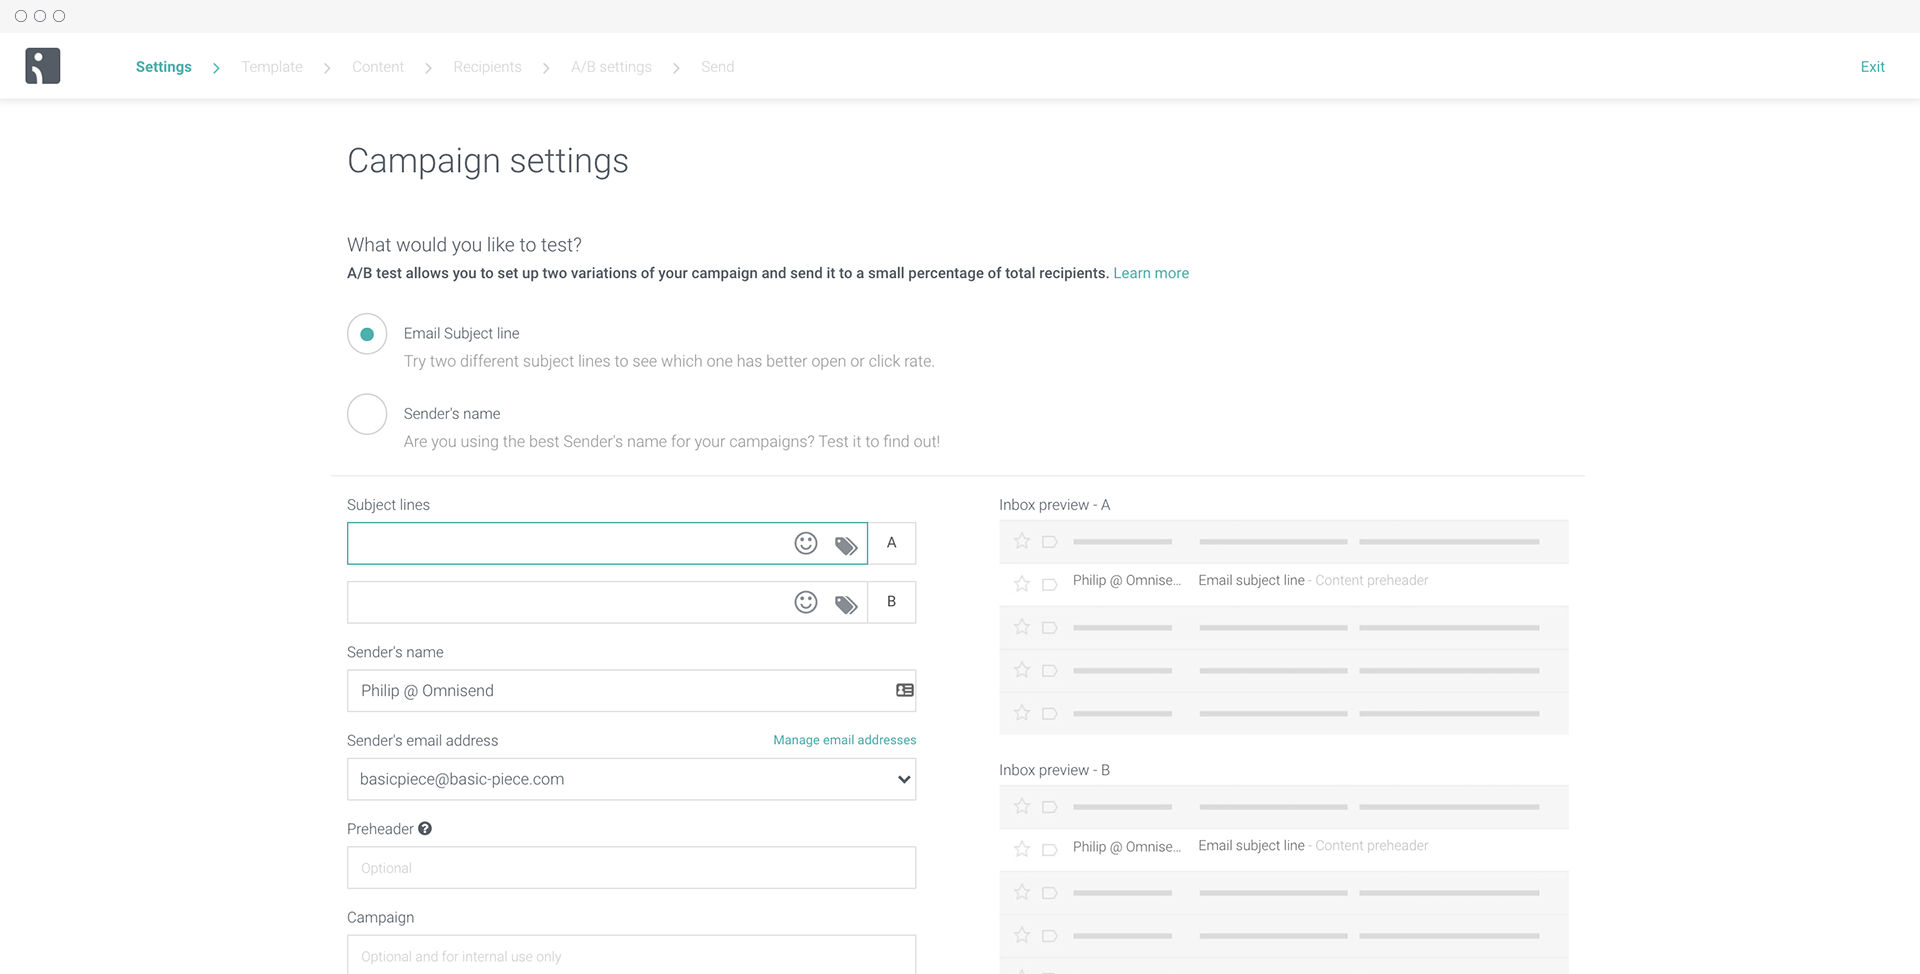Select the Email Subject line radio option
The image size is (1920, 974).
tap(367, 334)
